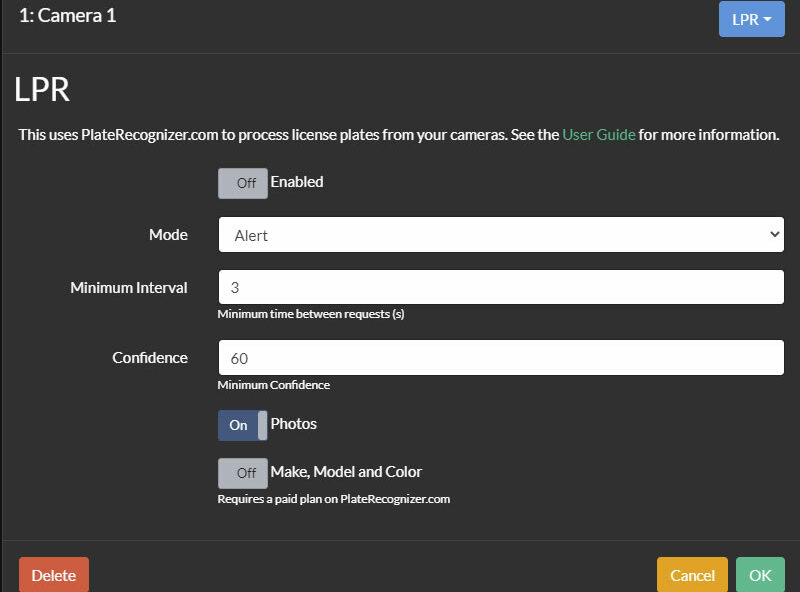Open the LPR dropdown menu button
Viewport: 800px width, 592px height.
(752, 19)
